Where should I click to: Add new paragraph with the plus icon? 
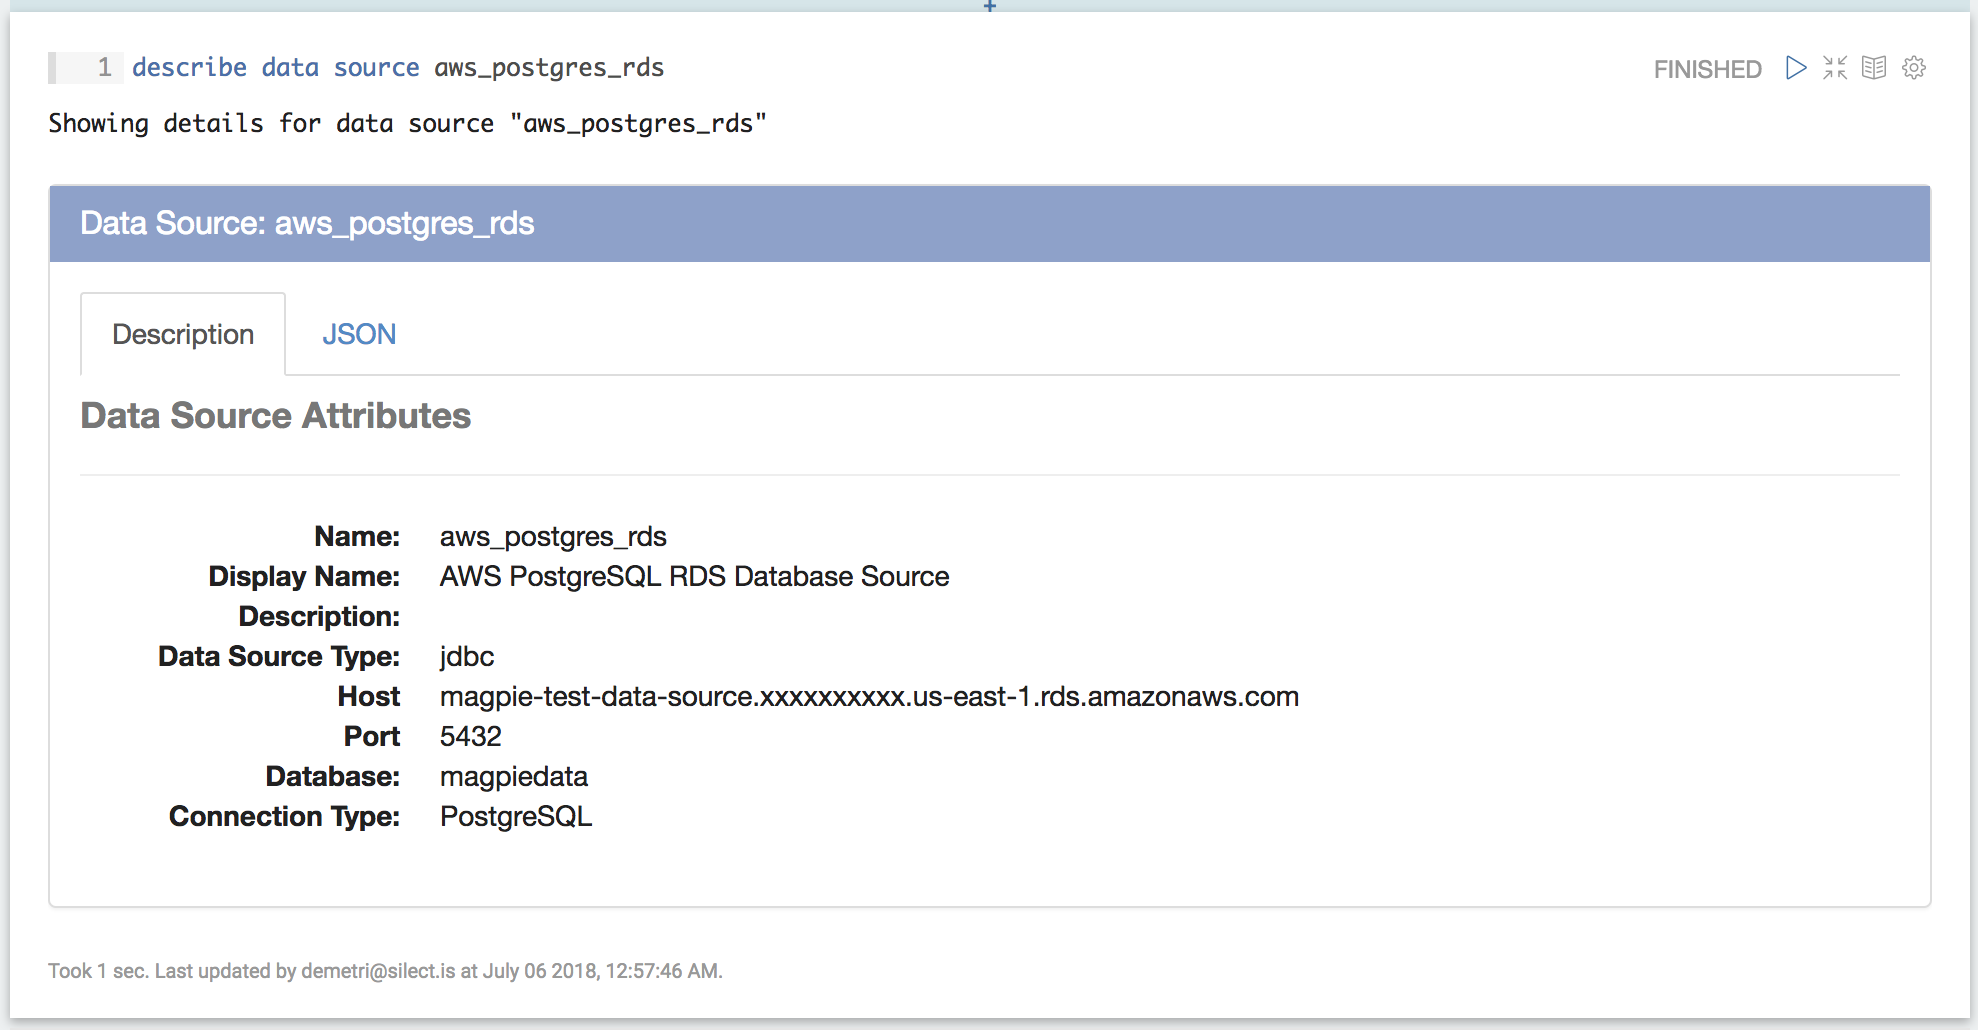coord(989,6)
